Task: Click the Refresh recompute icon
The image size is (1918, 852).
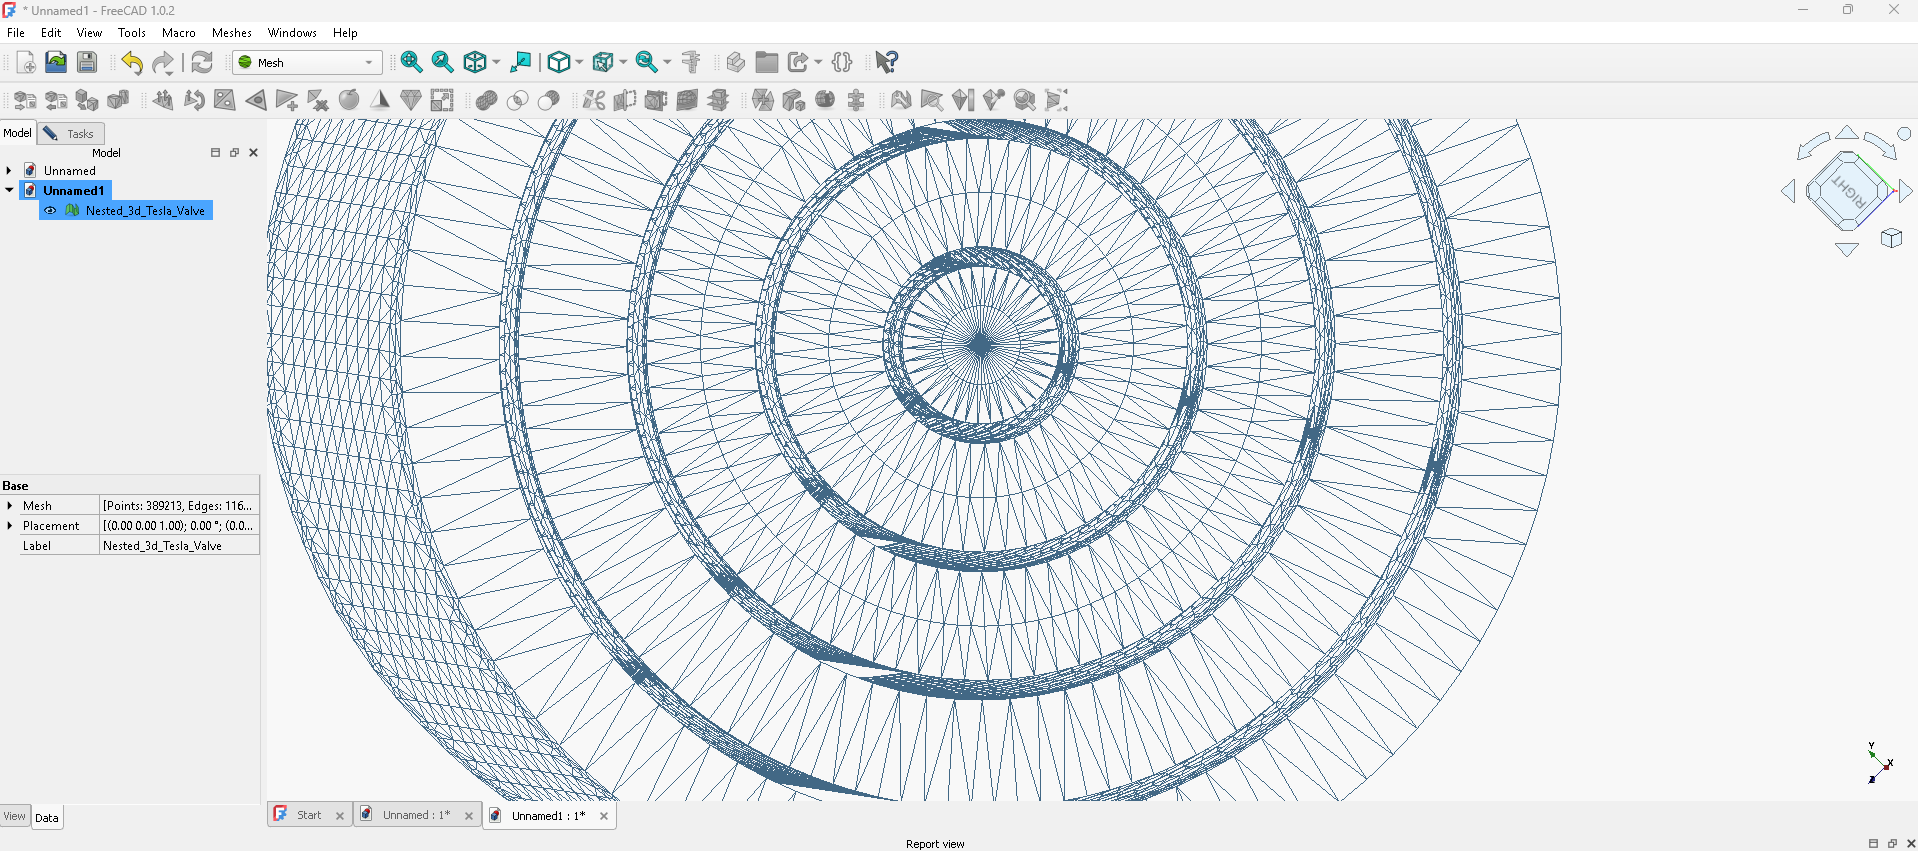Action: coord(202,62)
